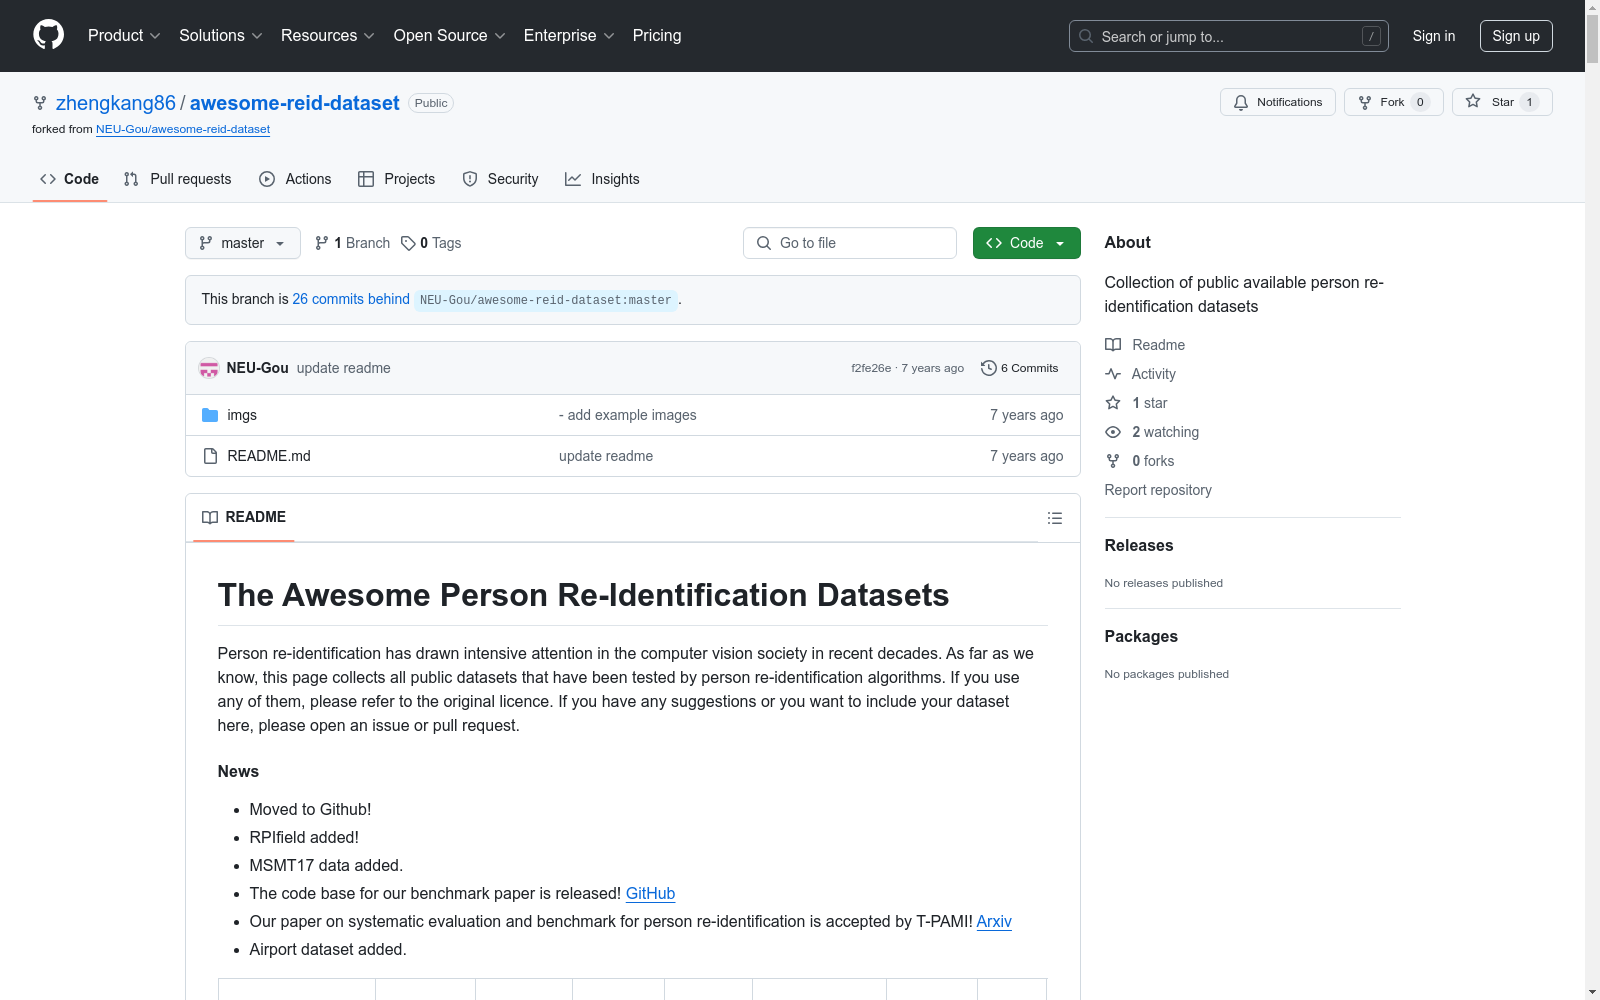This screenshot has height=1000, width=1600.
Task: Click the 'MSMT17 data added.' news item
Action: tap(326, 865)
